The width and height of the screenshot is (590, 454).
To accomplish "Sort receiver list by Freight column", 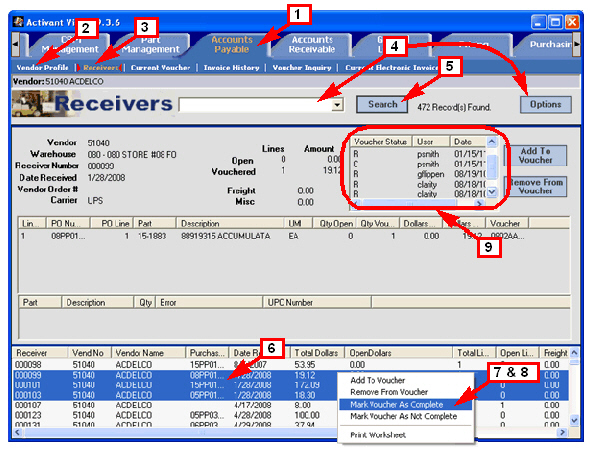I will tap(555, 353).
